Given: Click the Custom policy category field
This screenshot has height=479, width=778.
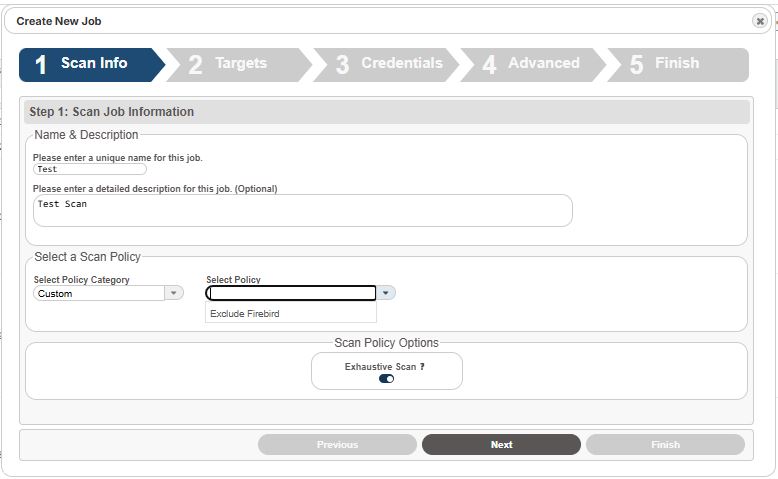Looking at the screenshot, I should [x=99, y=293].
